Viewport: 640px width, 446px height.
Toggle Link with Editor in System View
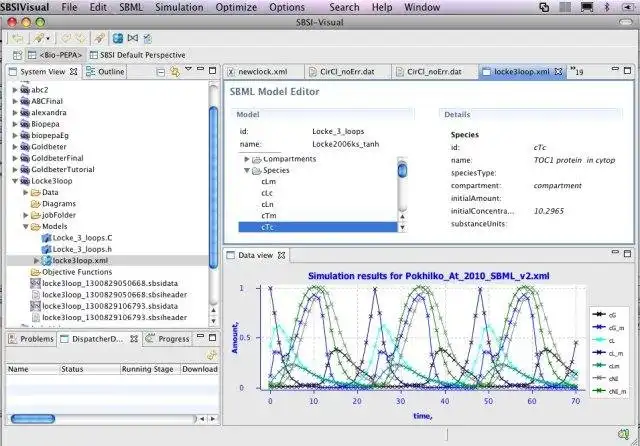pyautogui.click(x=175, y=72)
